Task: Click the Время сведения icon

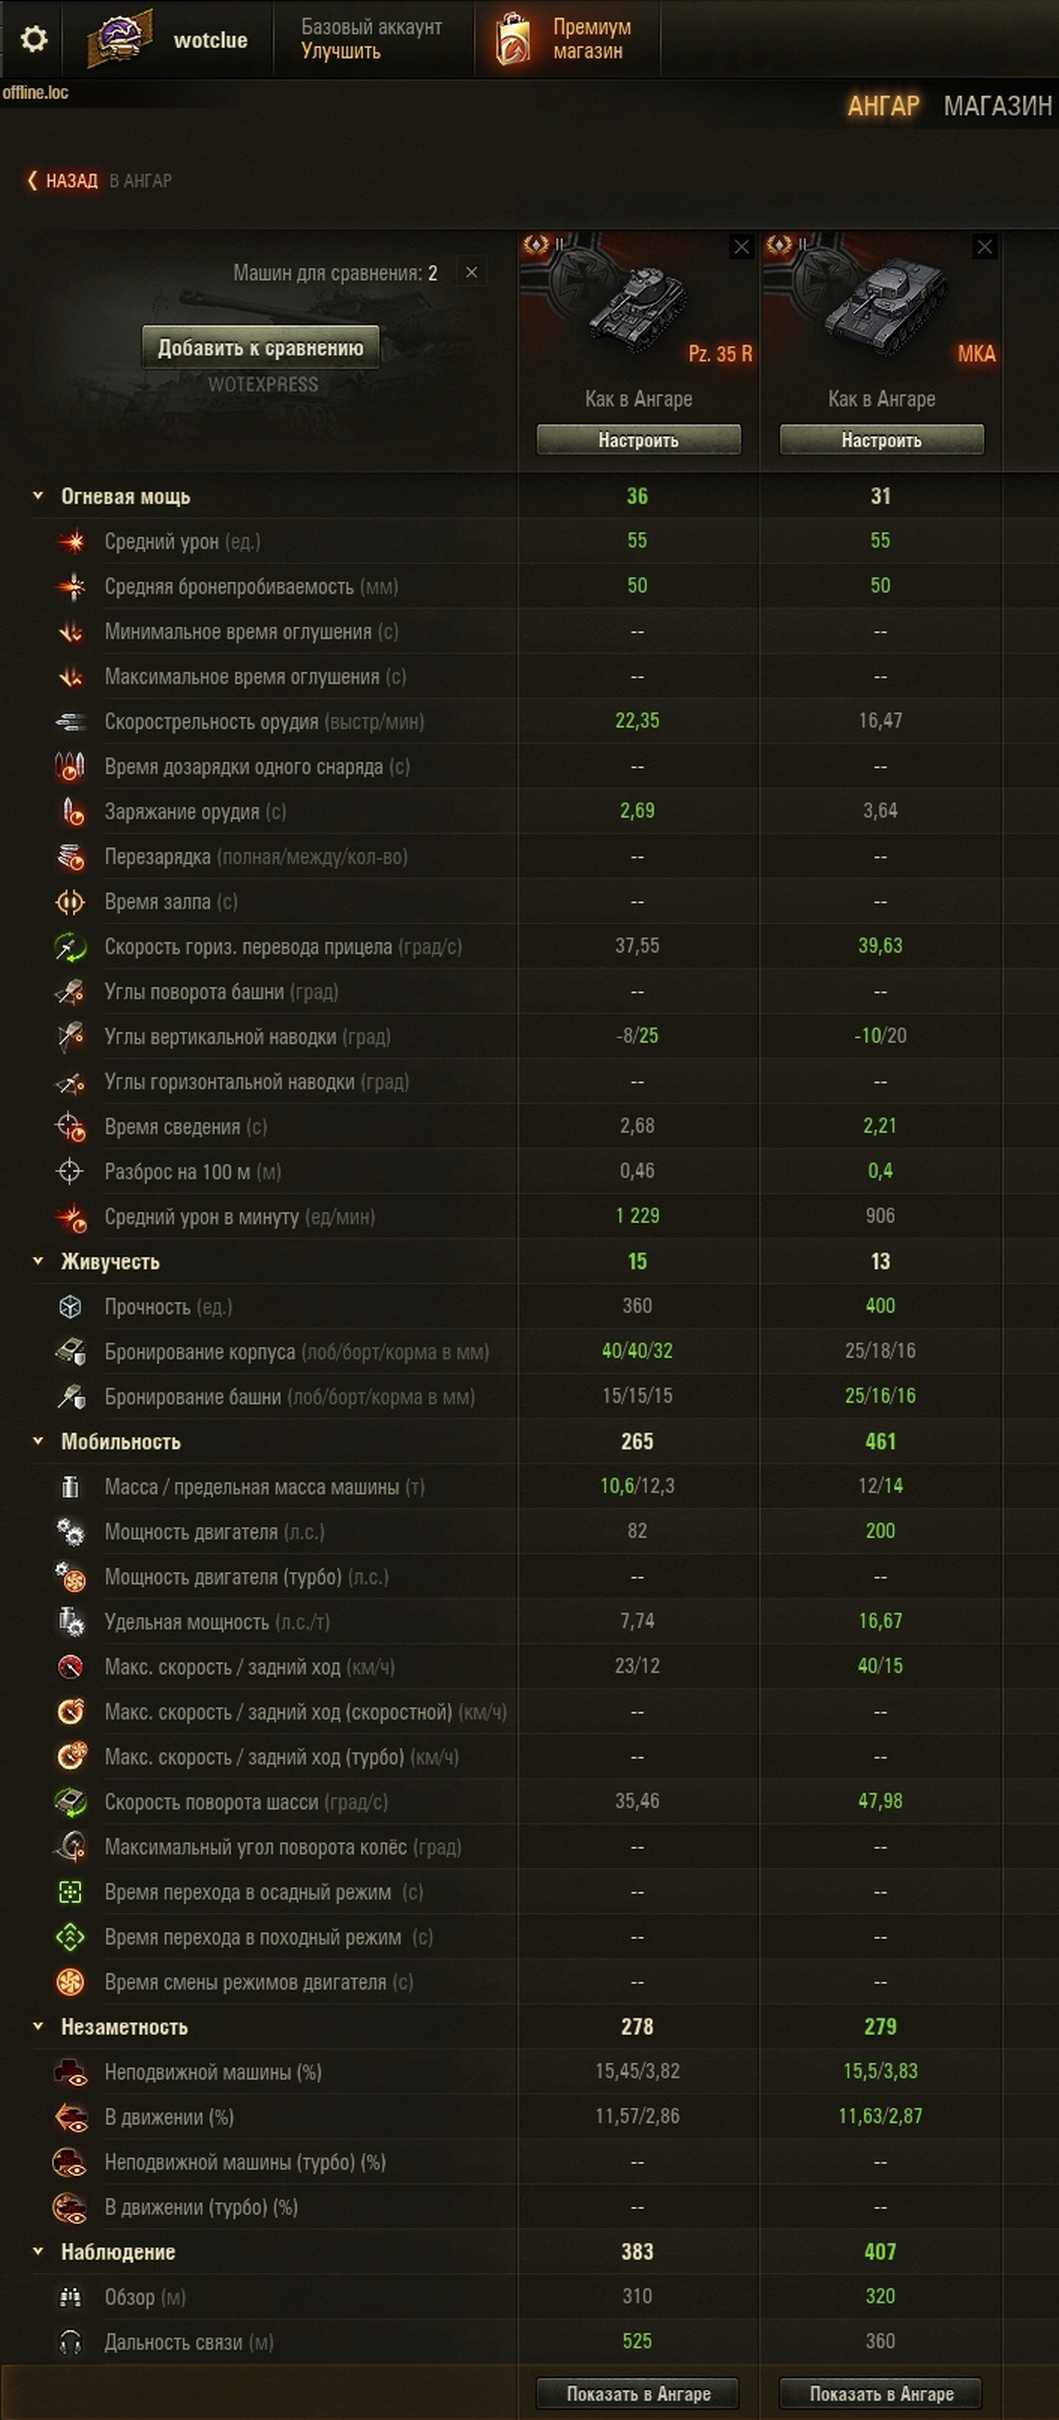Action: click(x=71, y=1127)
